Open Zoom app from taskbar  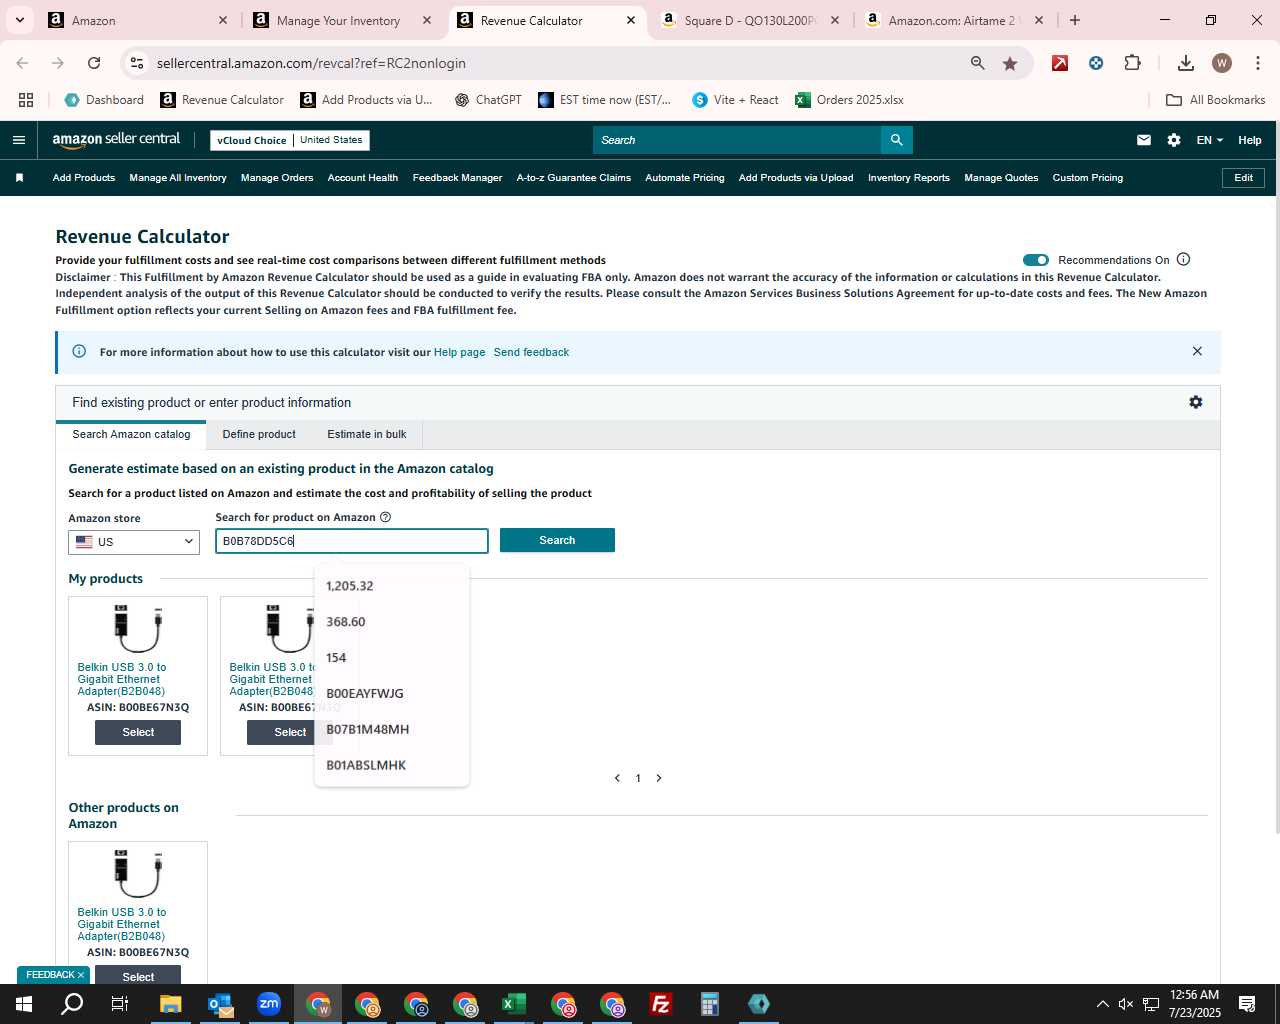[x=269, y=1004]
